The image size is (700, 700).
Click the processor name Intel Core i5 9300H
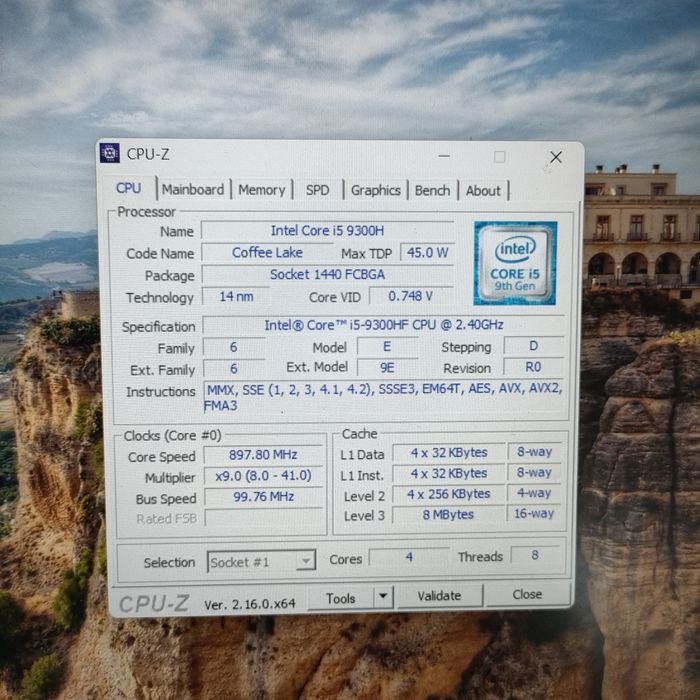point(327,230)
